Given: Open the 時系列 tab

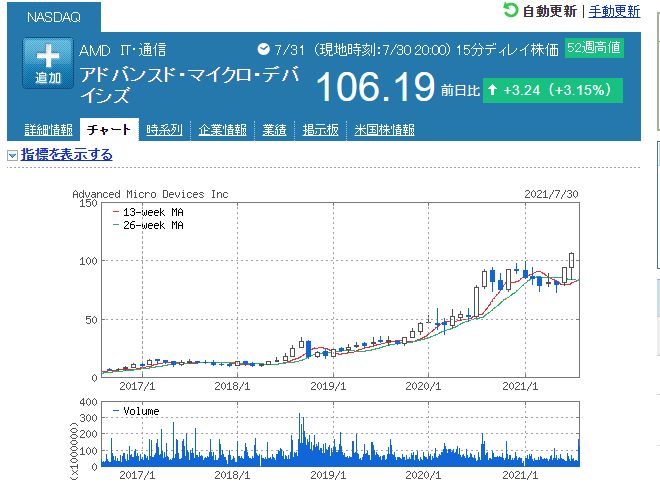Looking at the screenshot, I should pyautogui.click(x=164, y=130).
